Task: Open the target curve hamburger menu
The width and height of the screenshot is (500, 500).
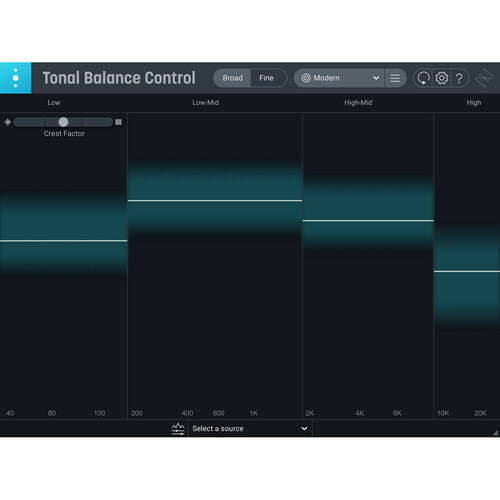Action: click(x=395, y=78)
